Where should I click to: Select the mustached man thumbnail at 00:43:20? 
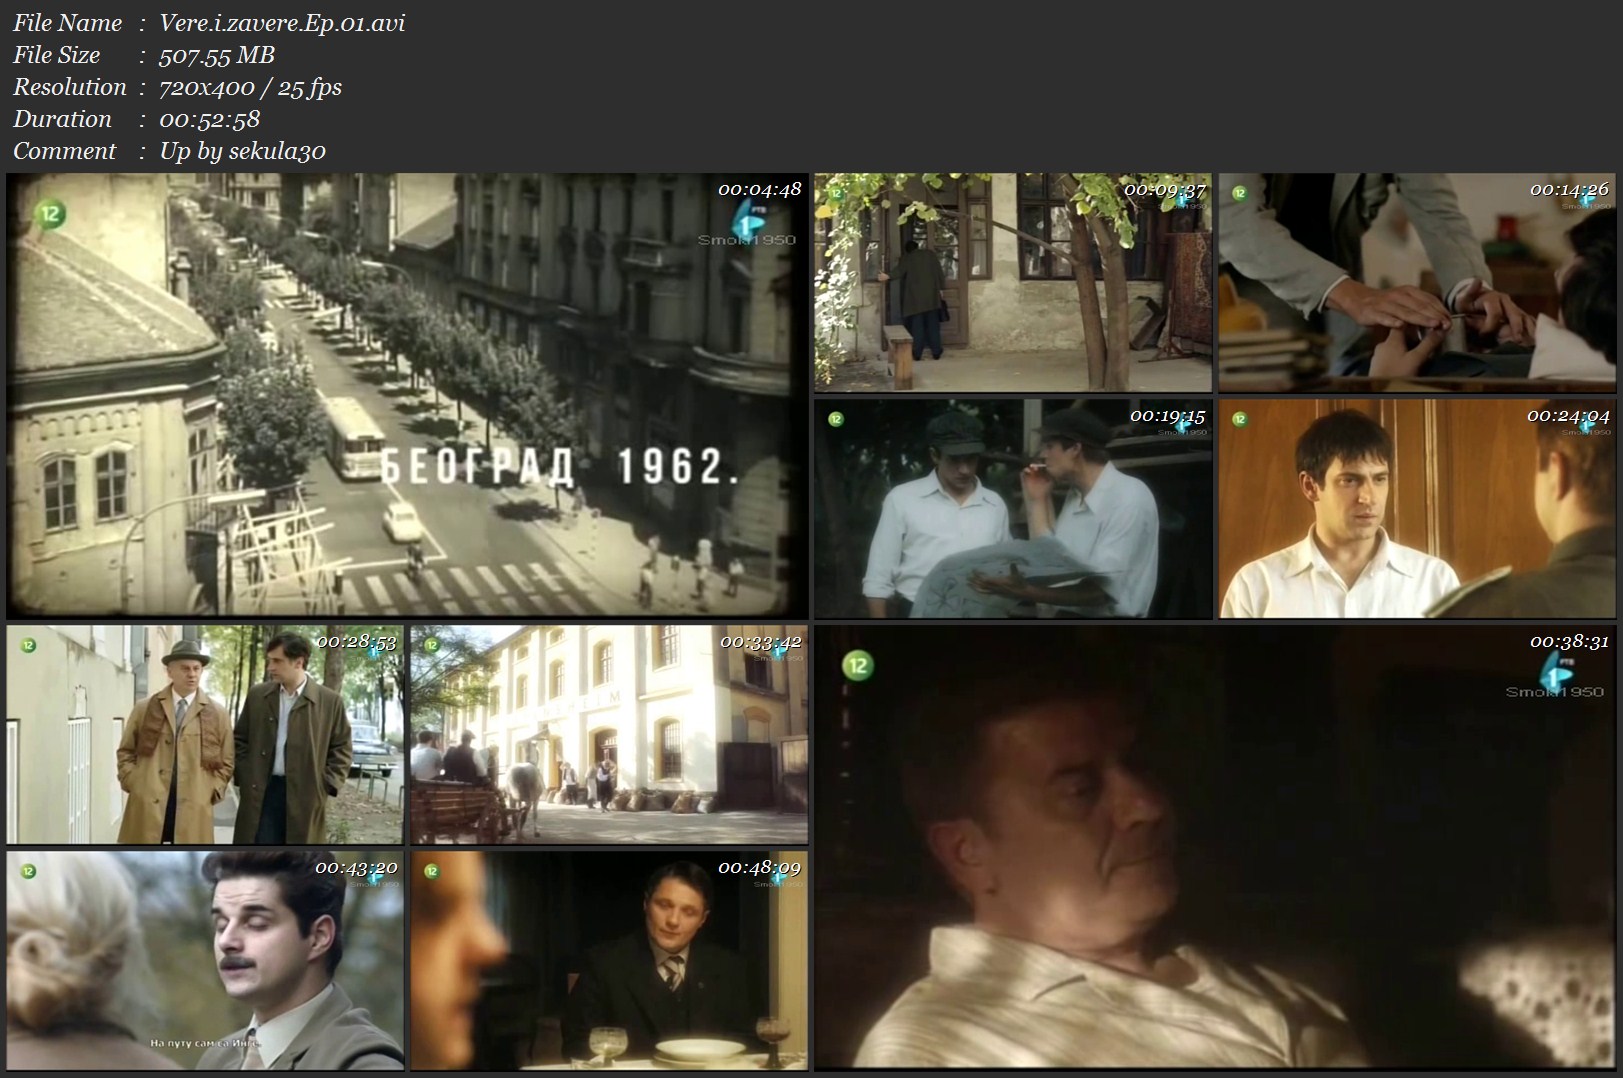[x=205, y=961]
